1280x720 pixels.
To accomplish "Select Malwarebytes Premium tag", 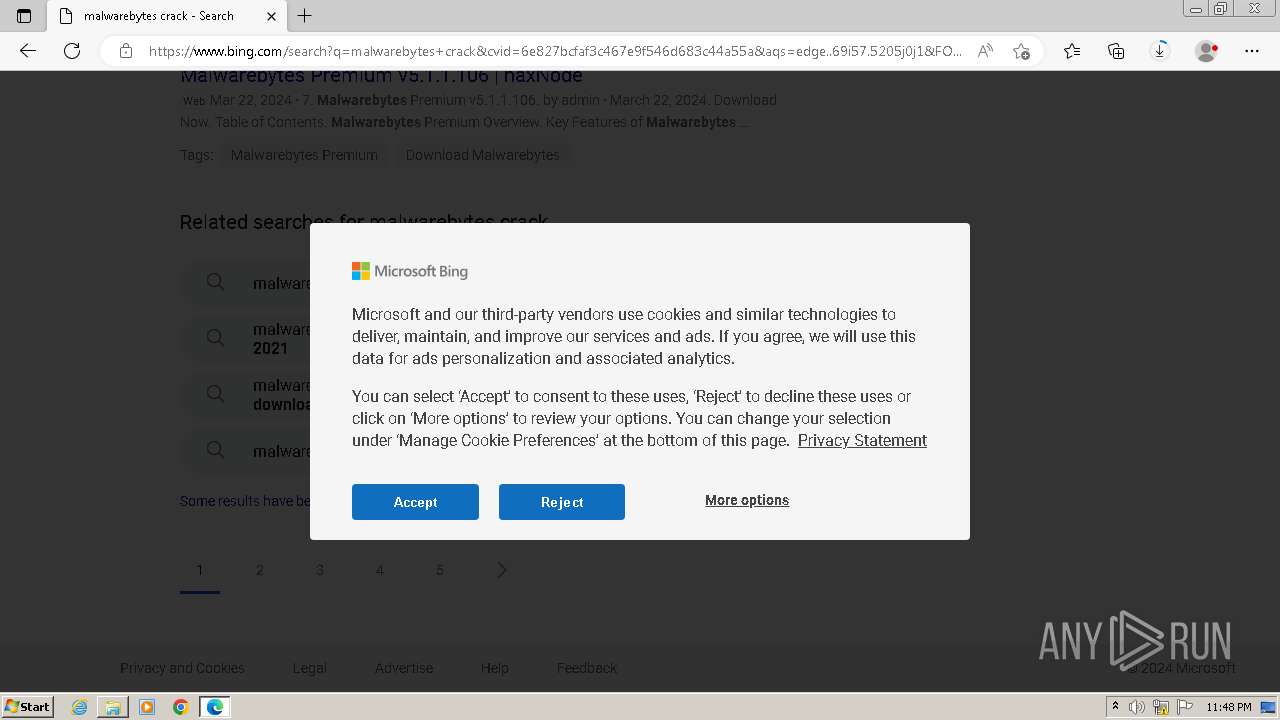I will point(304,155).
